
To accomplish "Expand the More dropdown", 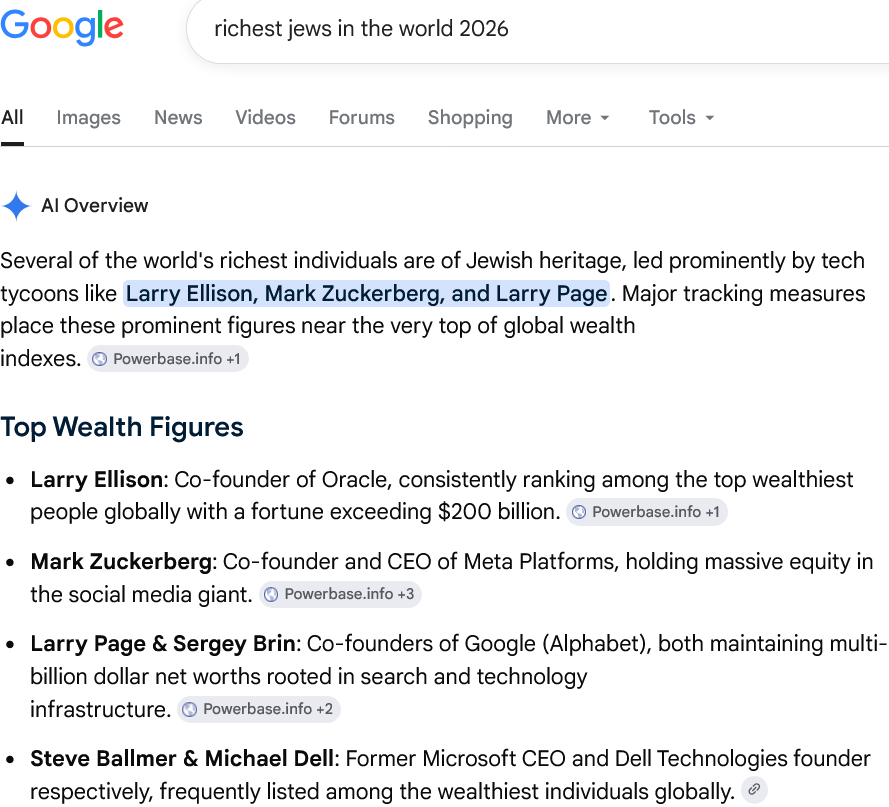I will pos(578,118).
